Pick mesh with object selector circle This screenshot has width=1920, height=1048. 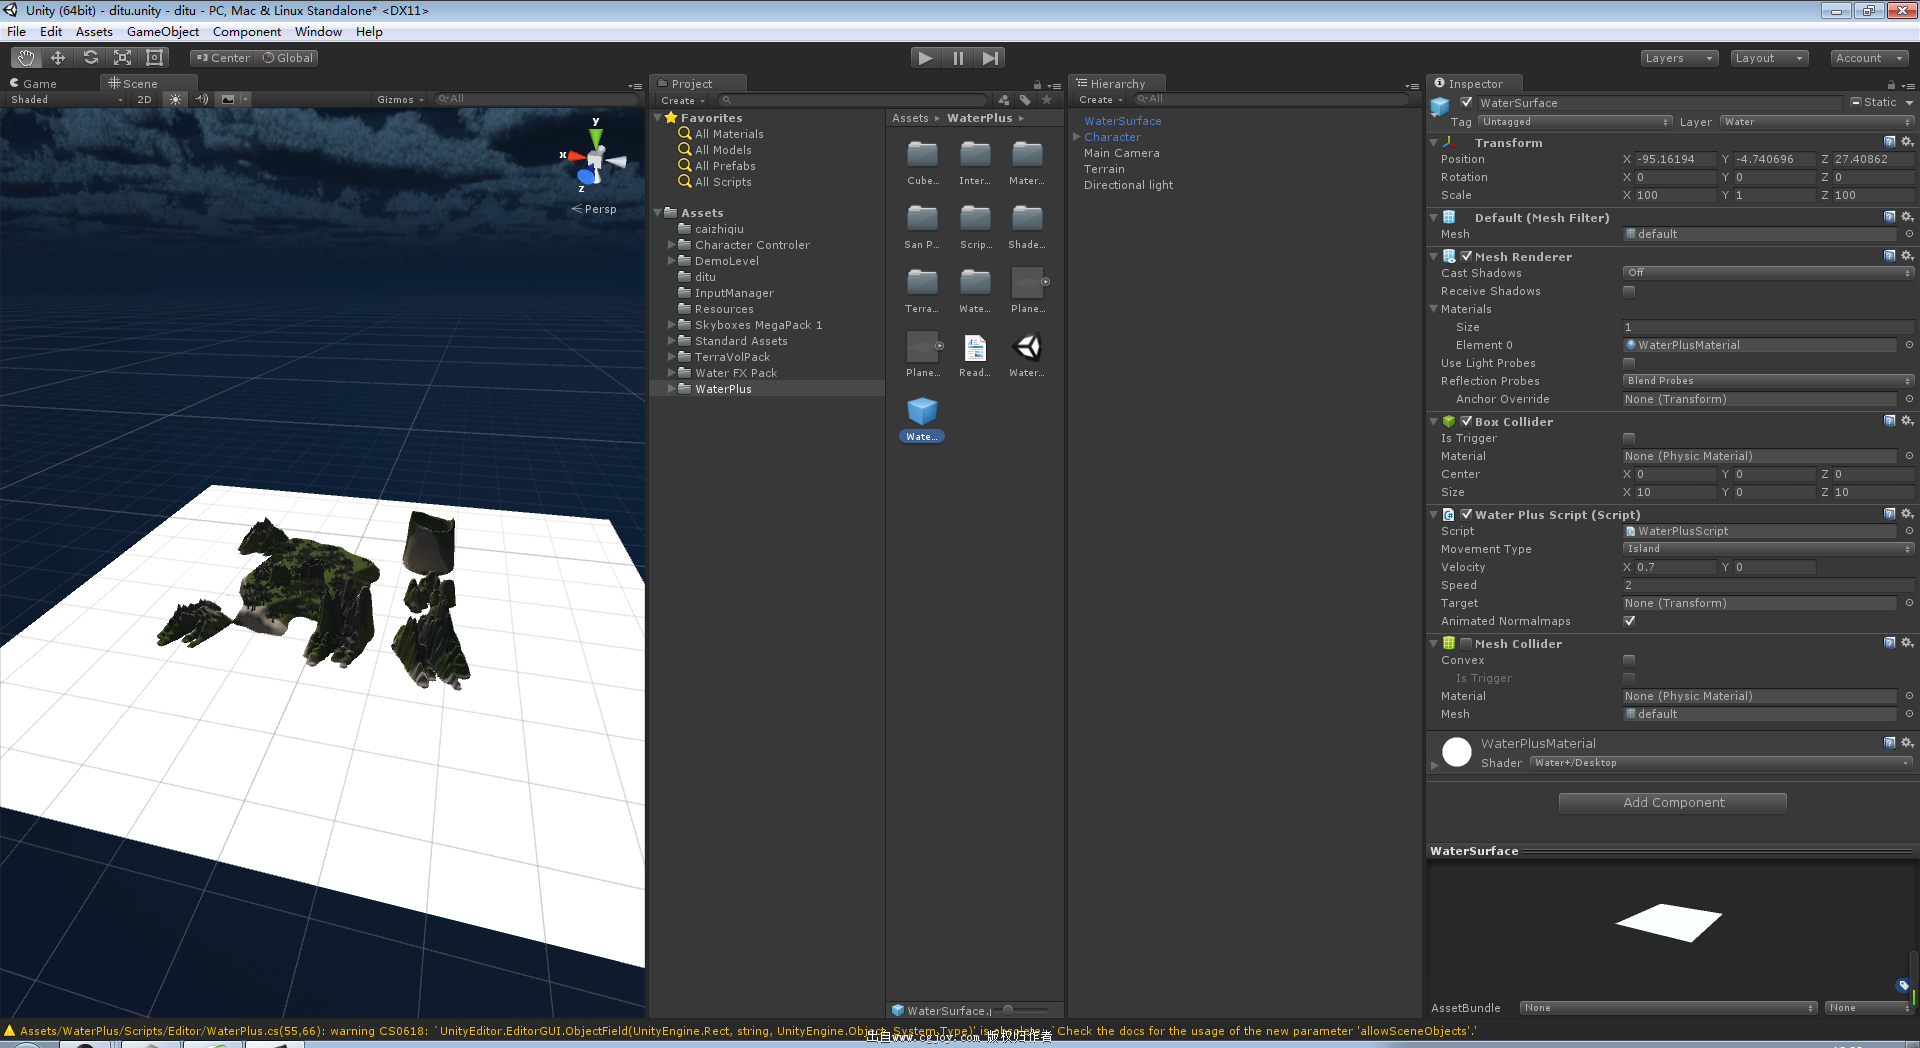1909,234
